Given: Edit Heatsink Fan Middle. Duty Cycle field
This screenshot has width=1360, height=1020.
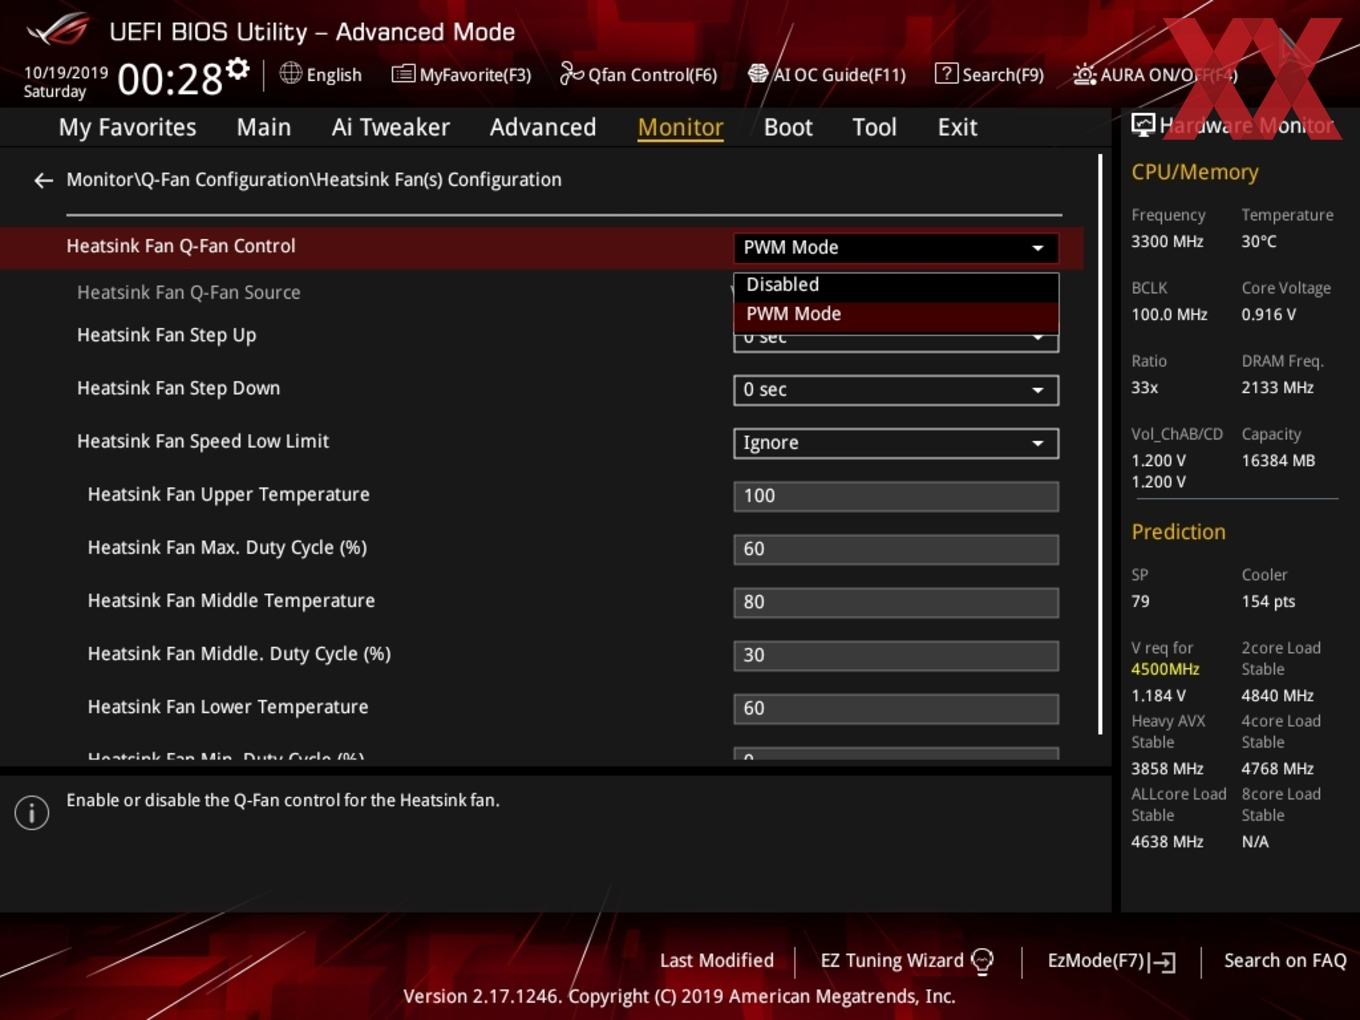Looking at the screenshot, I should tap(896, 655).
